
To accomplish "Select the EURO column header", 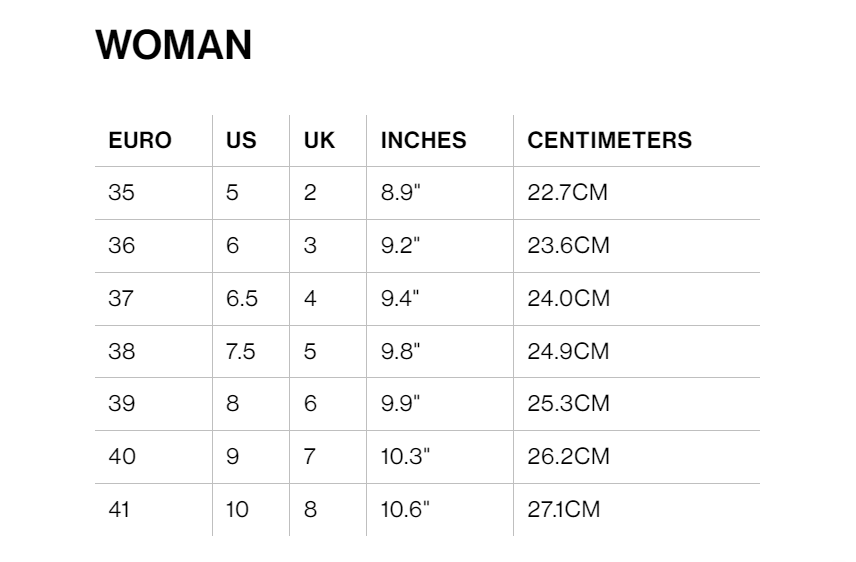I will coord(140,140).
